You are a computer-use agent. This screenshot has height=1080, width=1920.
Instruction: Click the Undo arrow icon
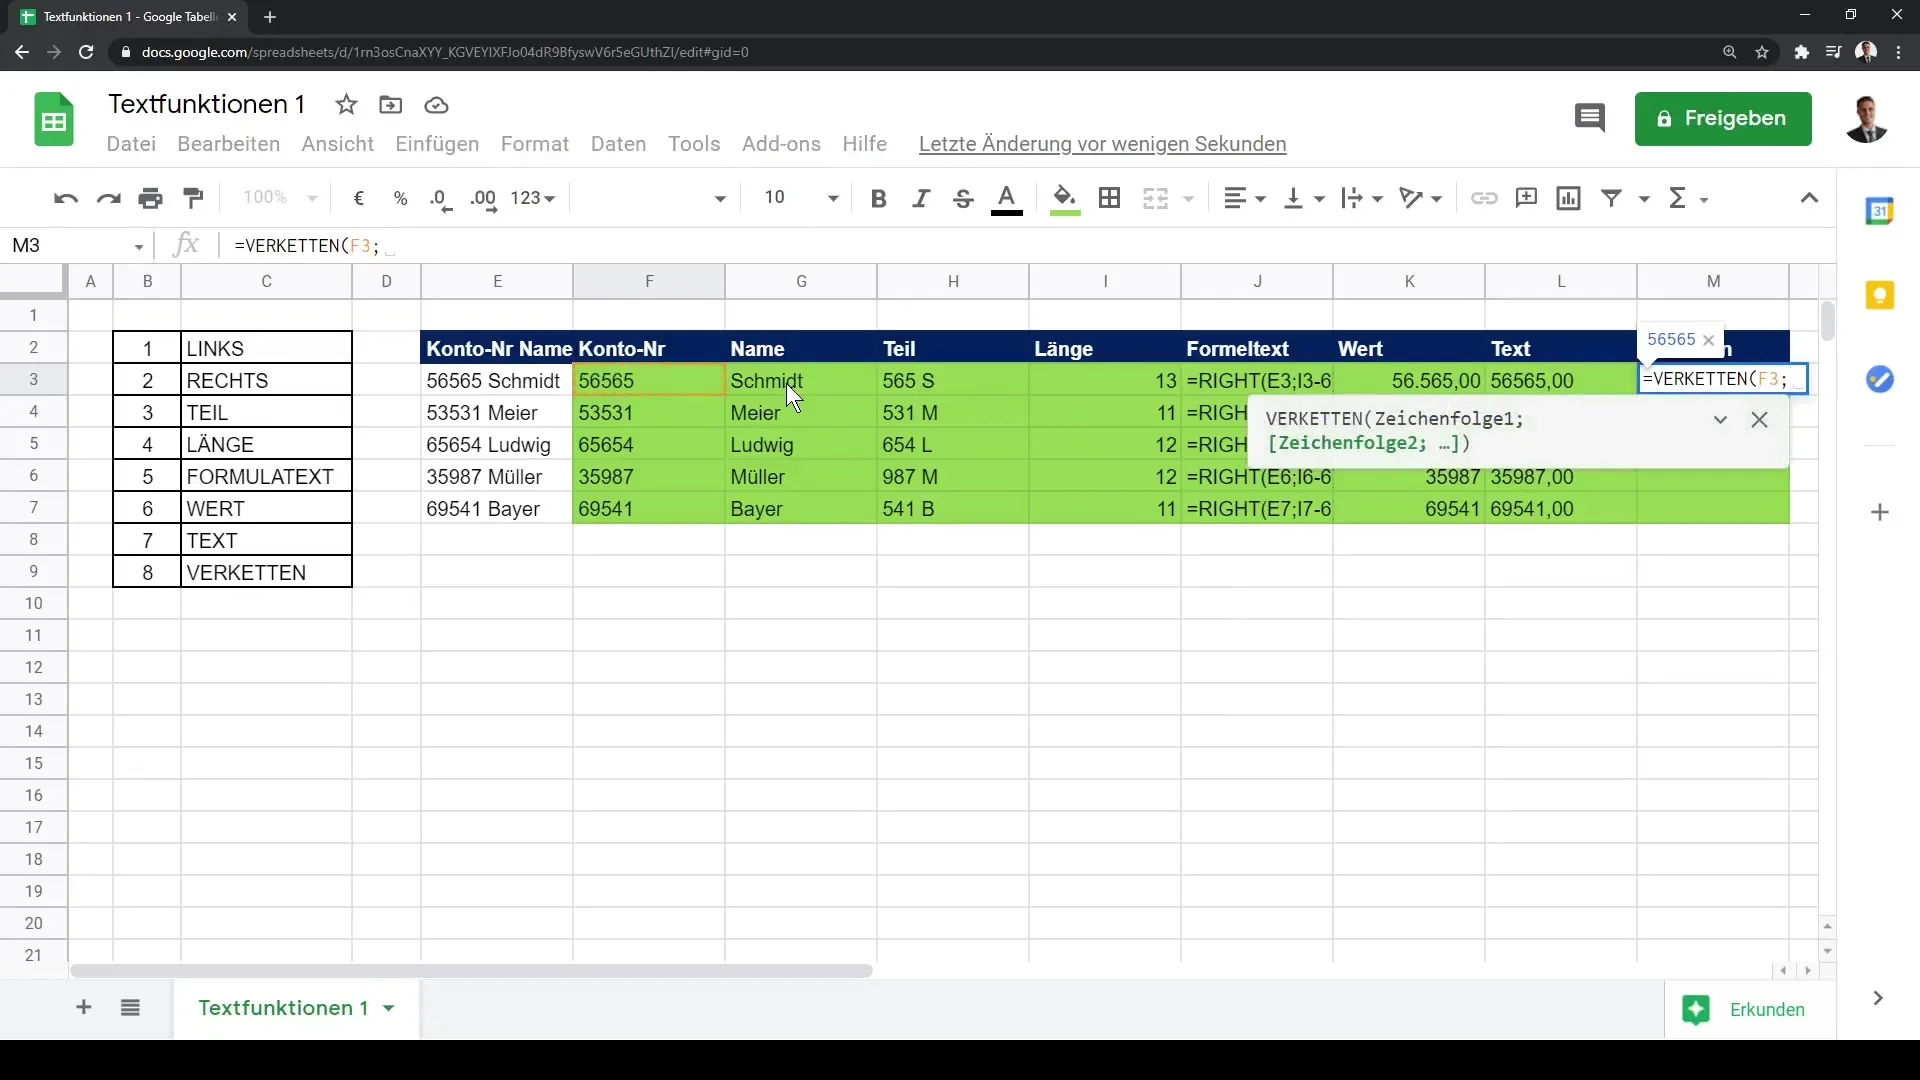tap(66, 198)
